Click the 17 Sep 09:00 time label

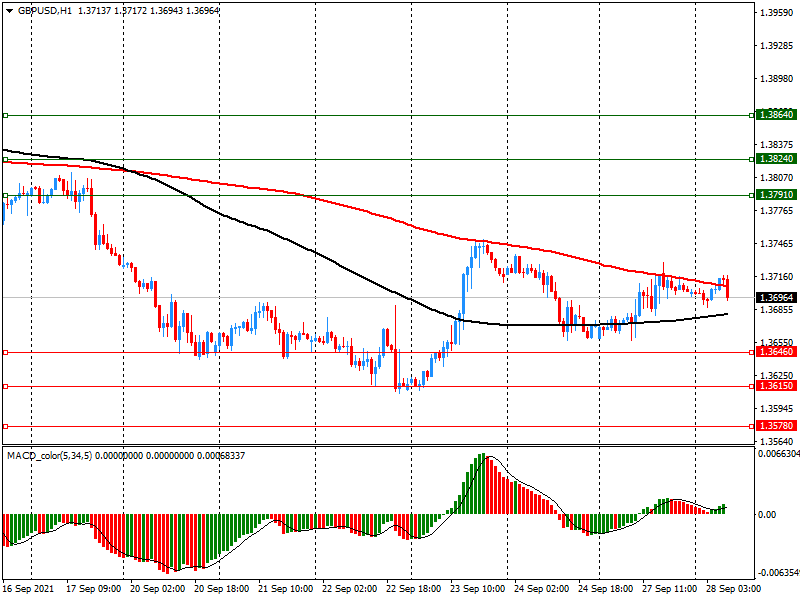93,589
